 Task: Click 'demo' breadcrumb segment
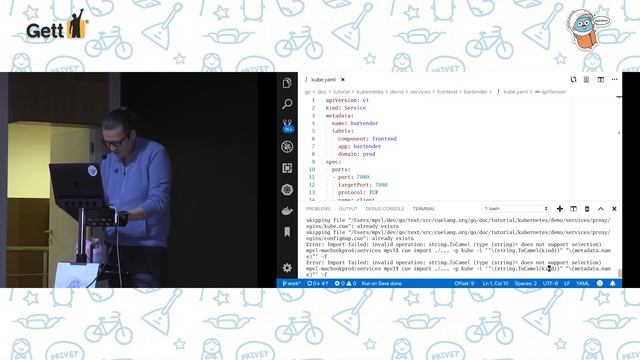397,92
